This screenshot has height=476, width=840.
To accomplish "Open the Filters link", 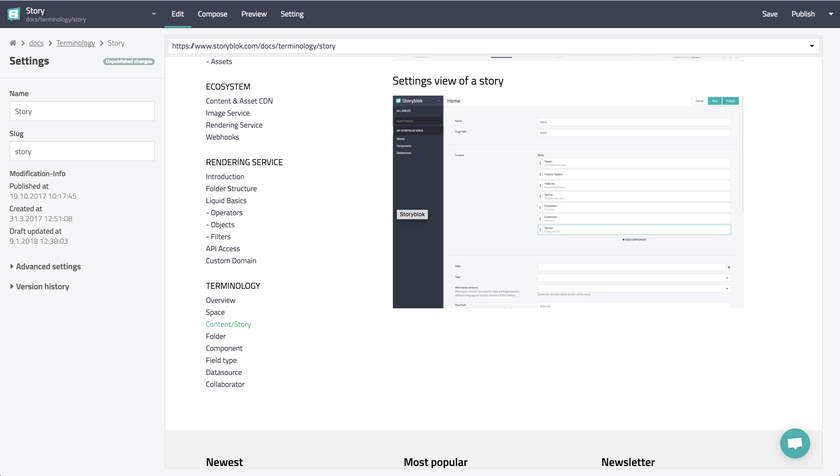I will point(218,237).
